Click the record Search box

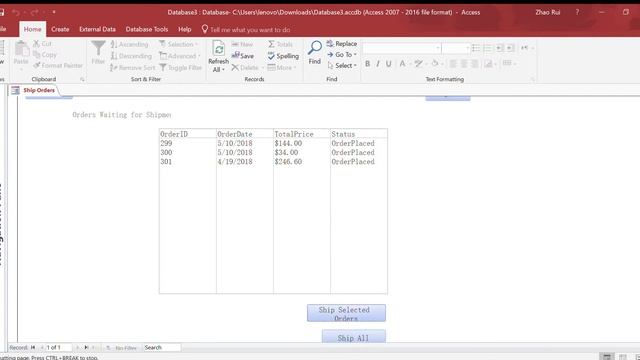[x=162, y=347]
